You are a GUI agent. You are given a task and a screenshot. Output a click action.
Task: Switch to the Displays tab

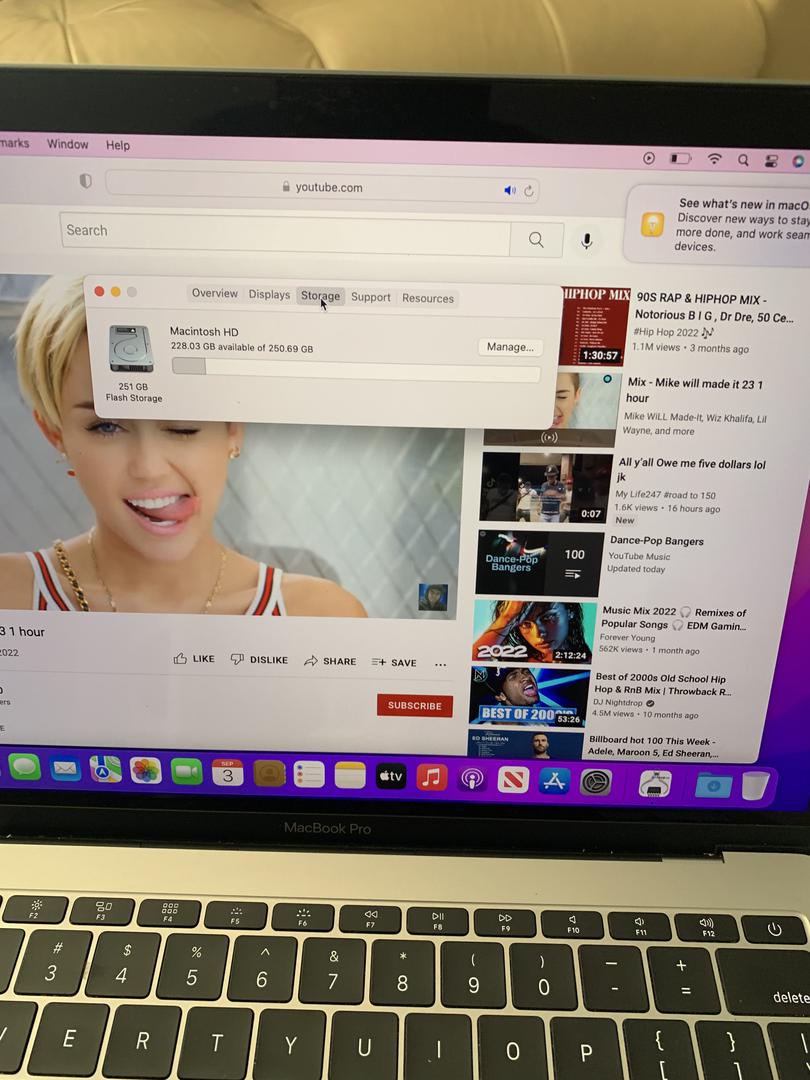coord(269,295)
